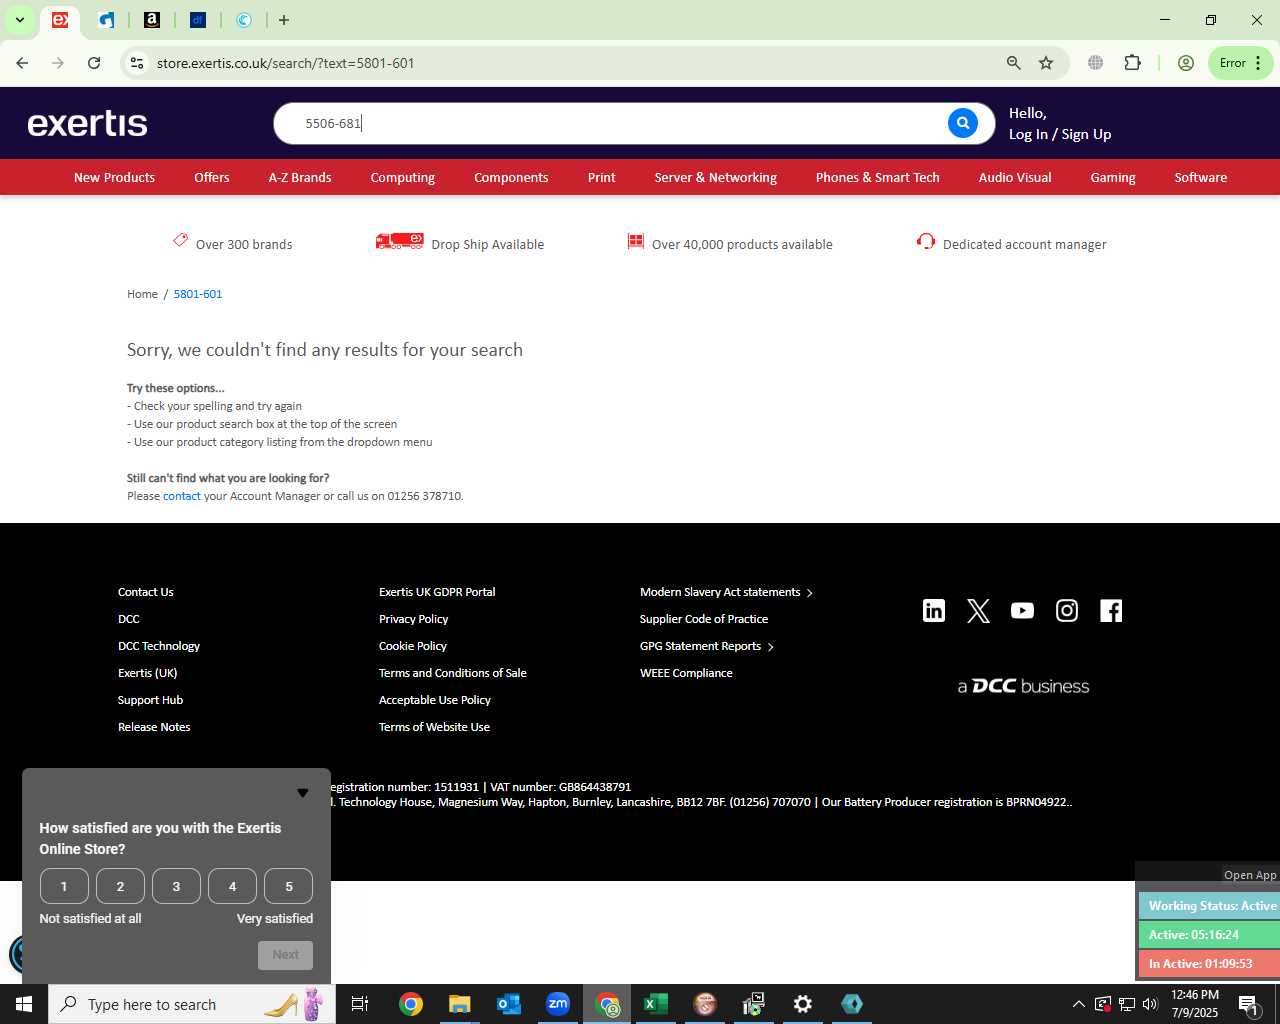Open Task View in the taskbar
The image size is (1280, 1024).
[360, 1004]
